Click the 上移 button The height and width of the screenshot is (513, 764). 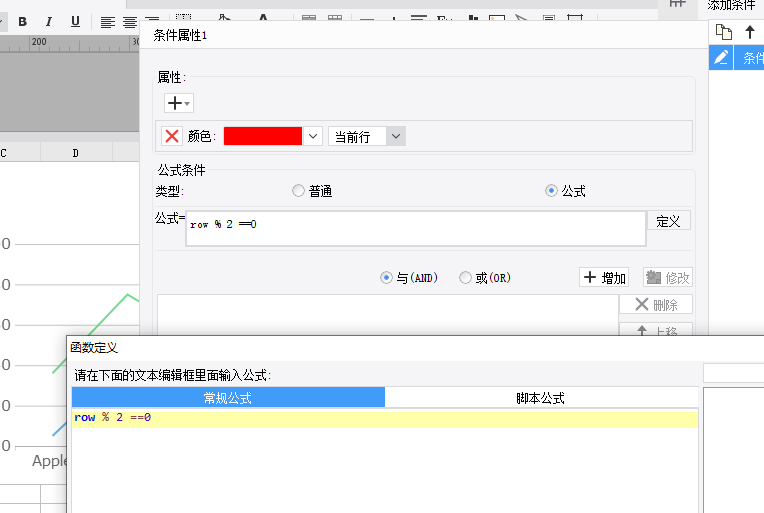656,329
